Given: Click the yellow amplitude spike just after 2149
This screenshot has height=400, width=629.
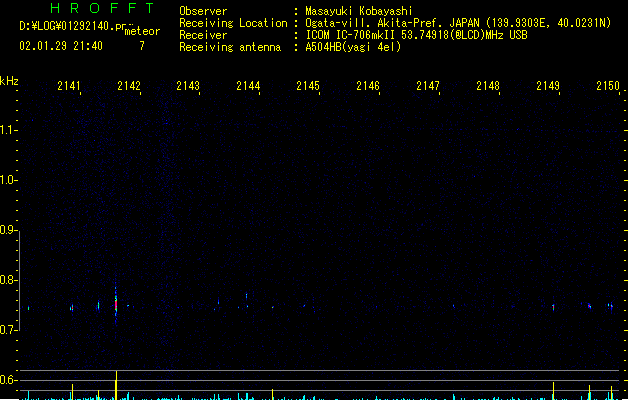Looking at the screenshot, I should [x=554, y=391].
